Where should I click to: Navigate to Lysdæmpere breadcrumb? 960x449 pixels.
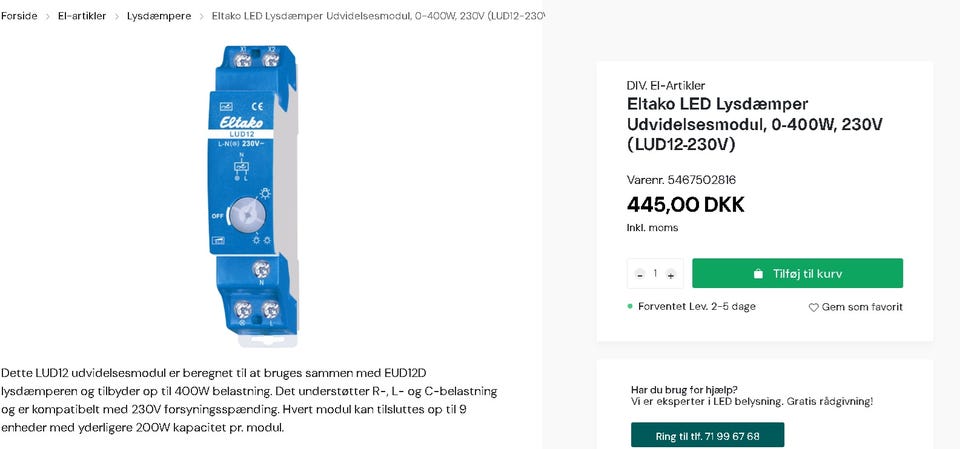[159, 16]
